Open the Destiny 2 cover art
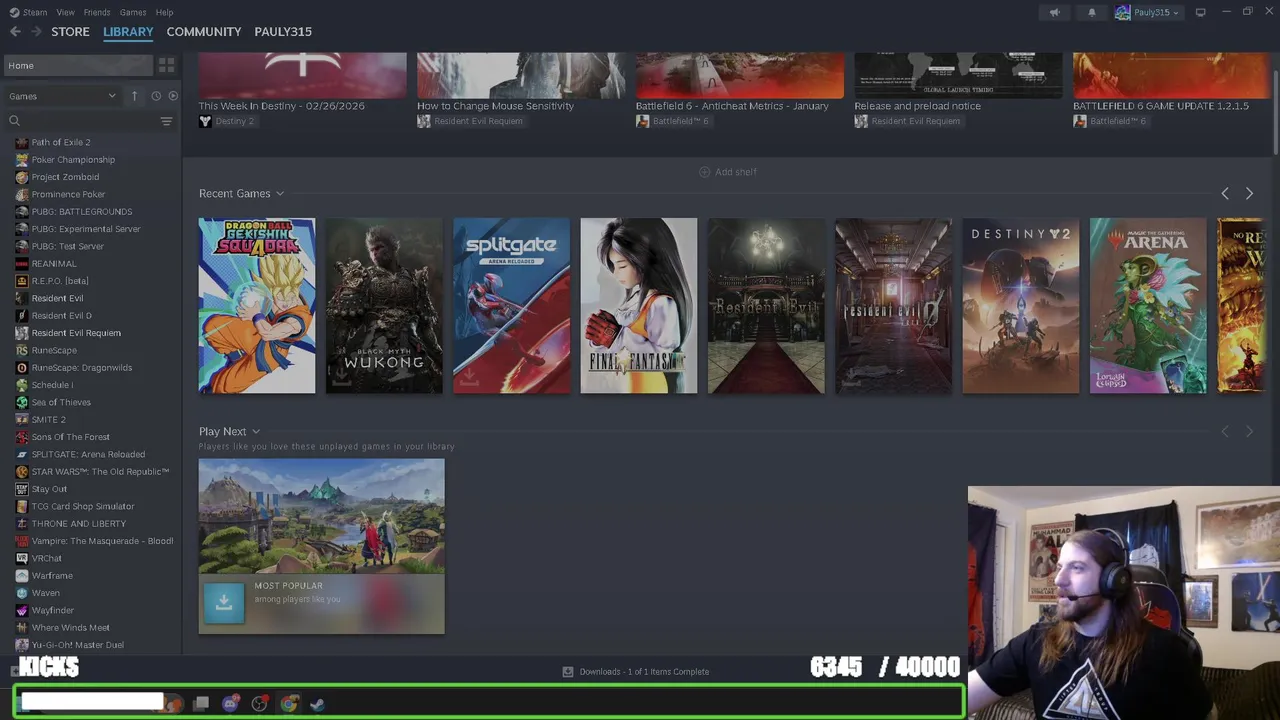 [1021, 305]
